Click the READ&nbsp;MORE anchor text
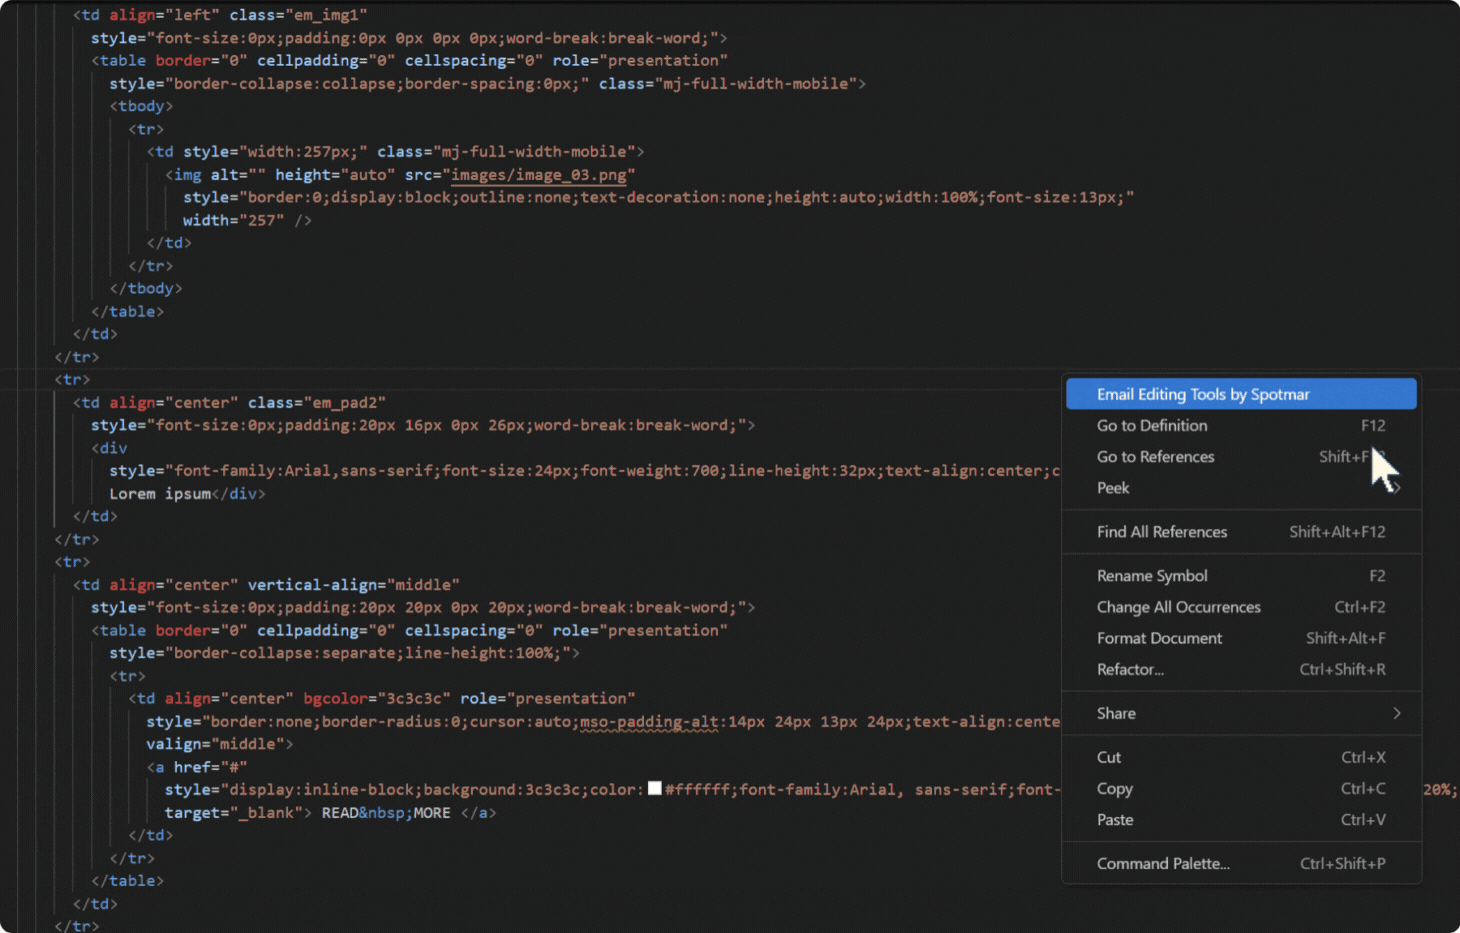 coord(385,812)
